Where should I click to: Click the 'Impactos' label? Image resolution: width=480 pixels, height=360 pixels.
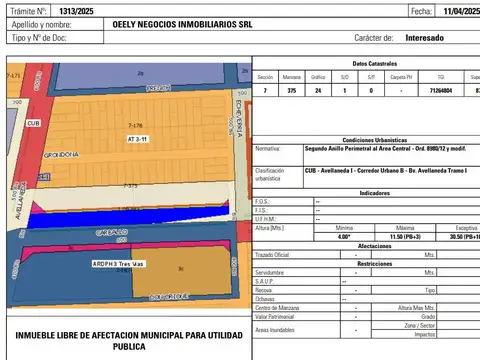tap(425, 334)
